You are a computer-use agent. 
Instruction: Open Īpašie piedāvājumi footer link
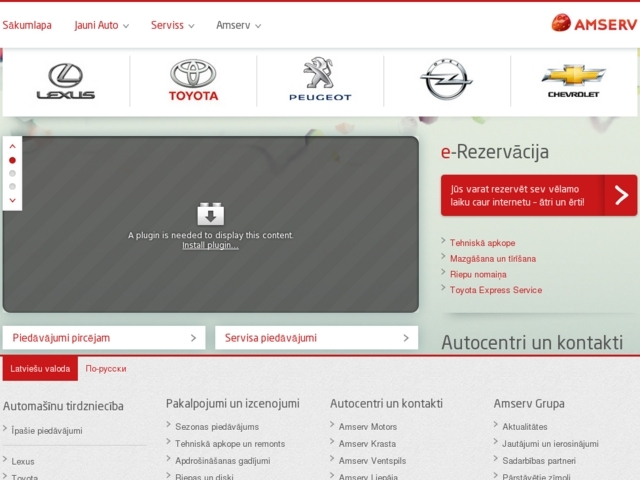(47, 431)
